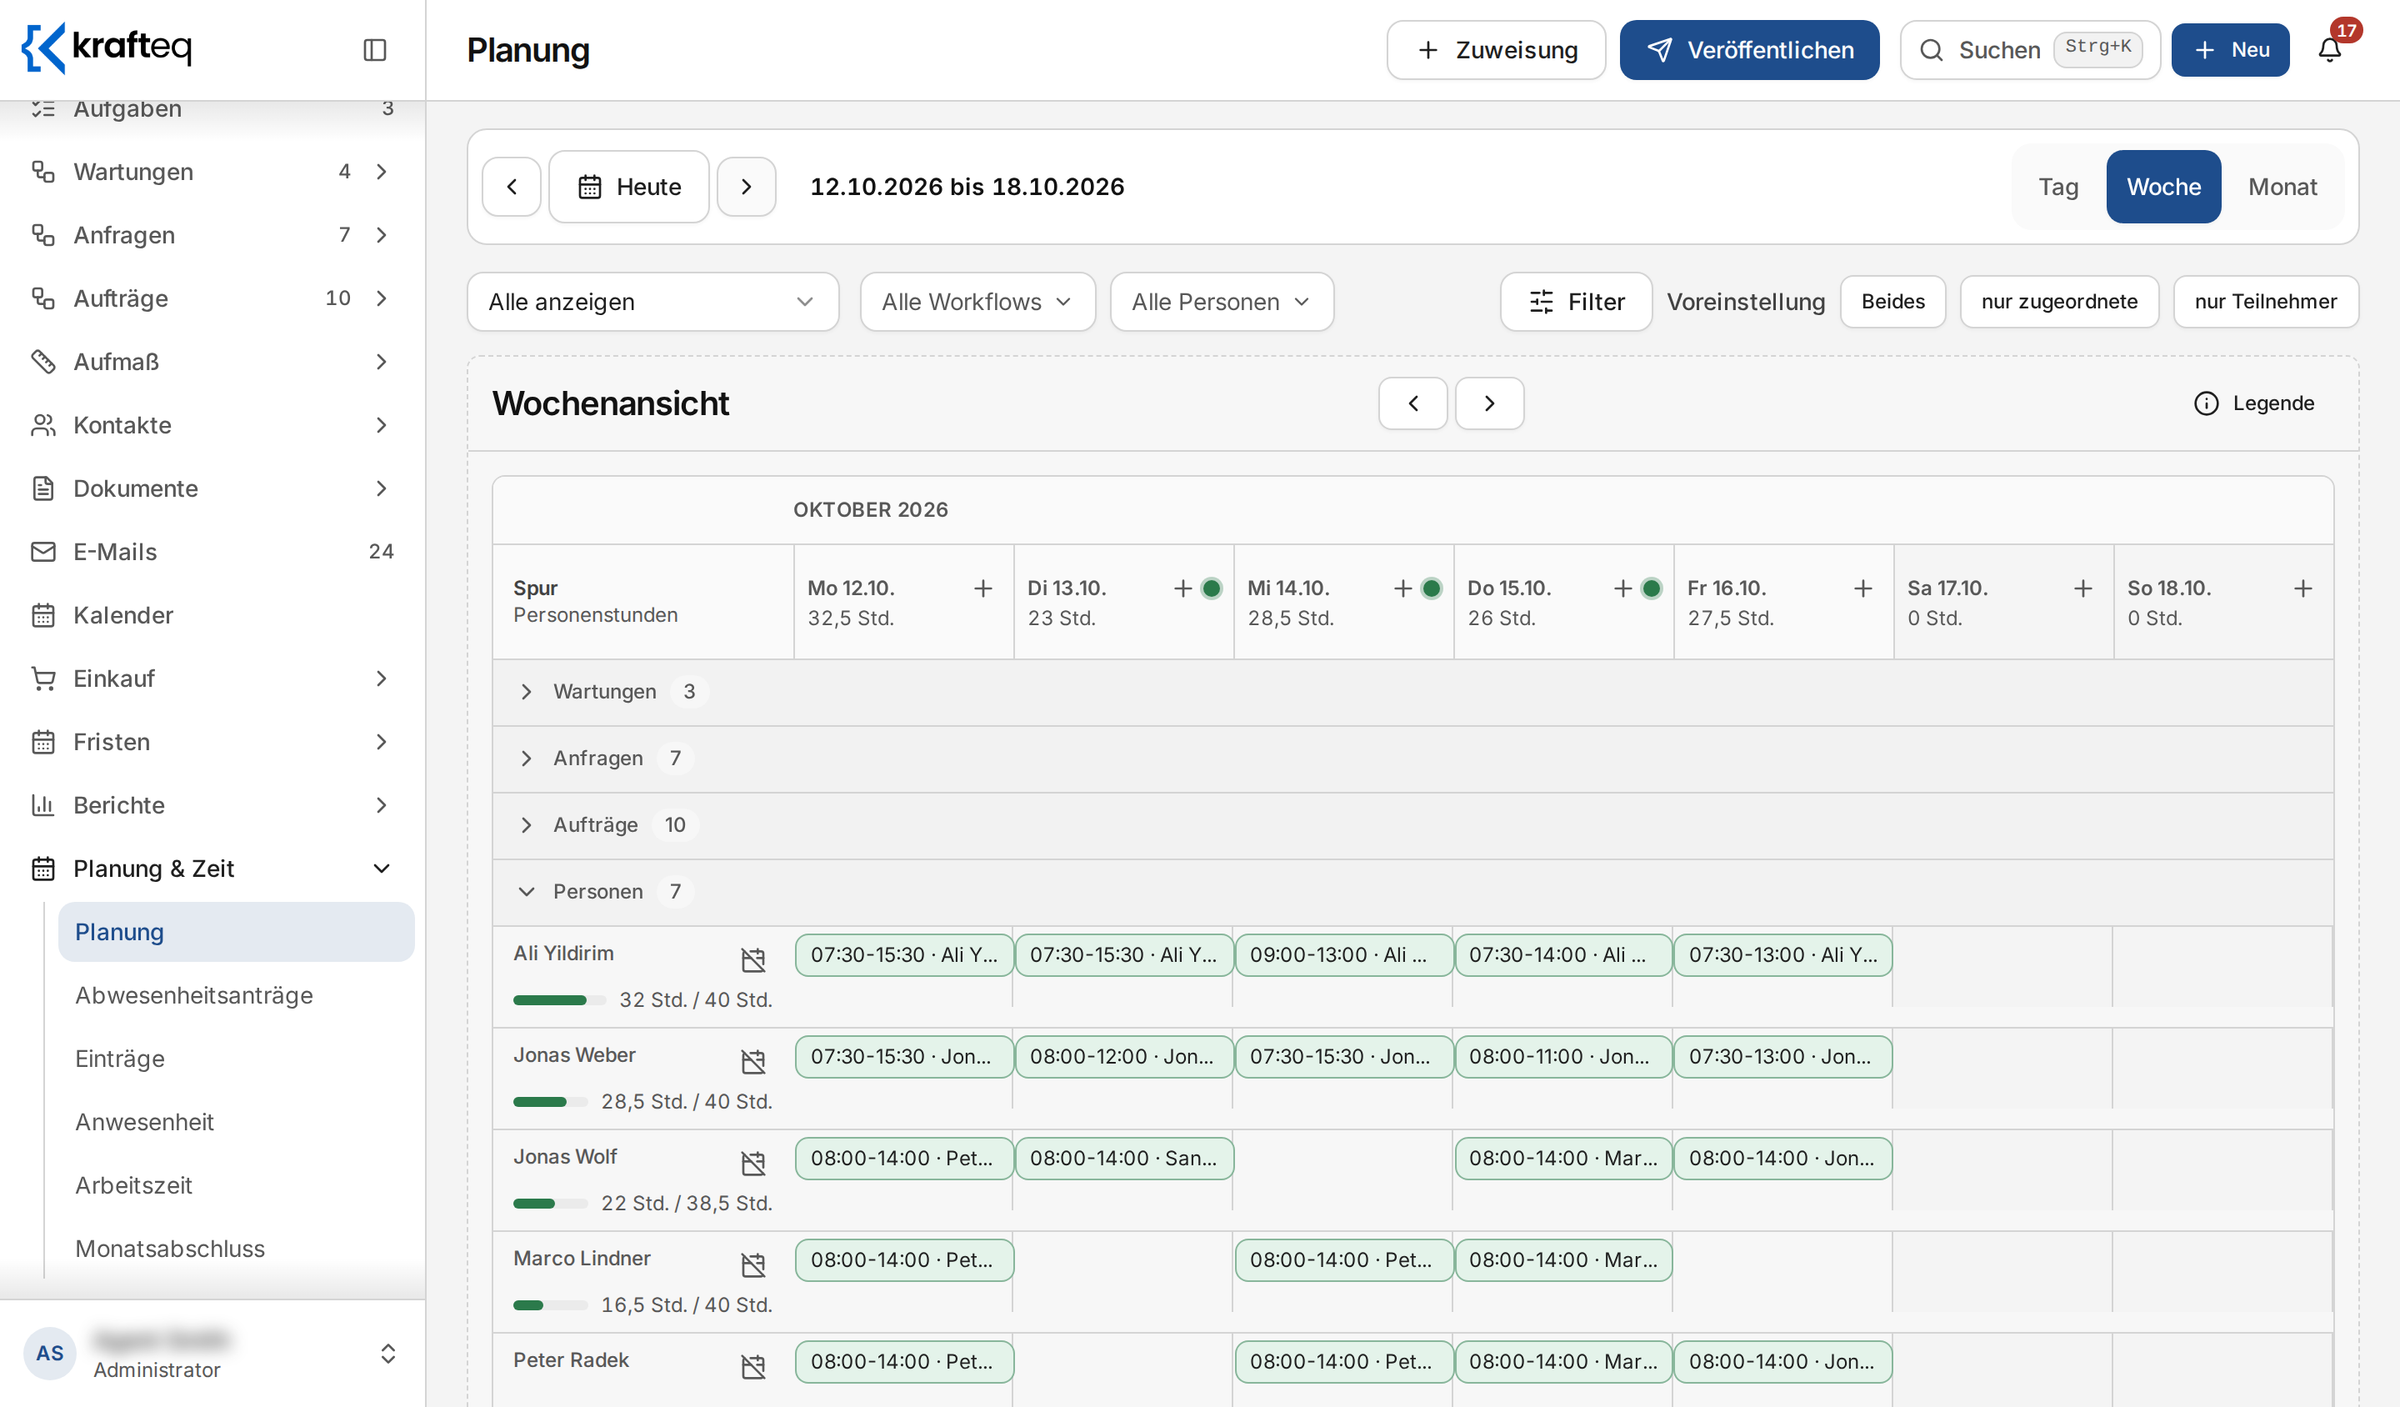Open the Legende info icon
This screenshot has width=2400, height=1407.
pos(2206,403)
